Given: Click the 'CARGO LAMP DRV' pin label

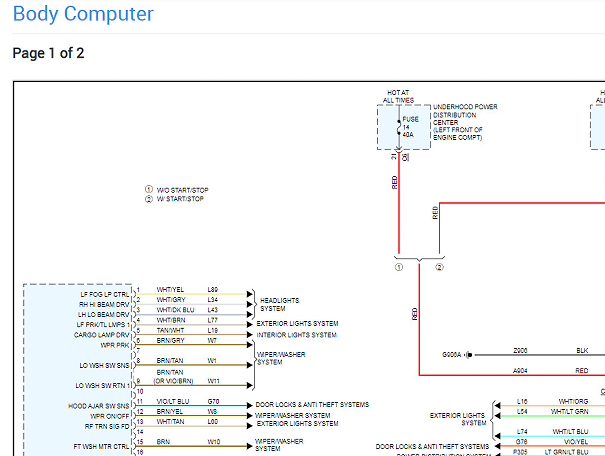Looking at the screenshot, I should [x=101, y=335].
